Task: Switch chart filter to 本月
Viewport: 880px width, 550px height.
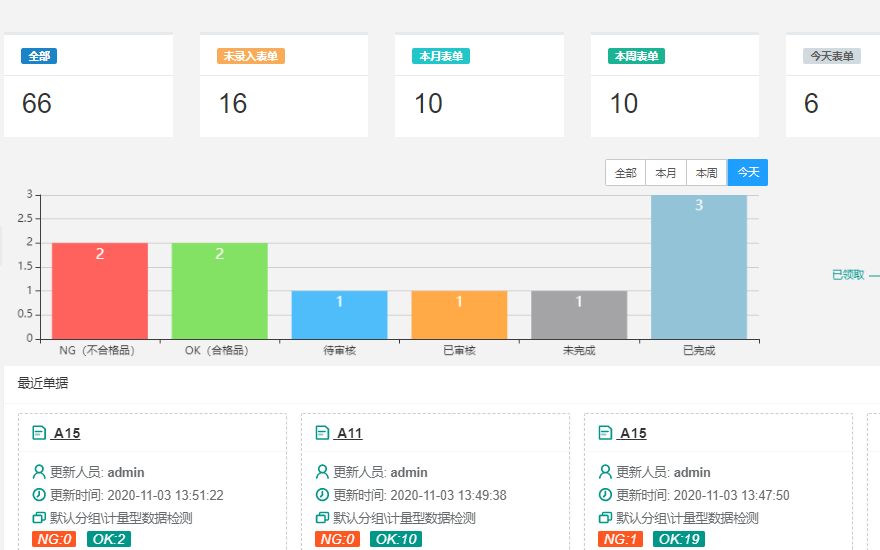Action: (666, 173)
